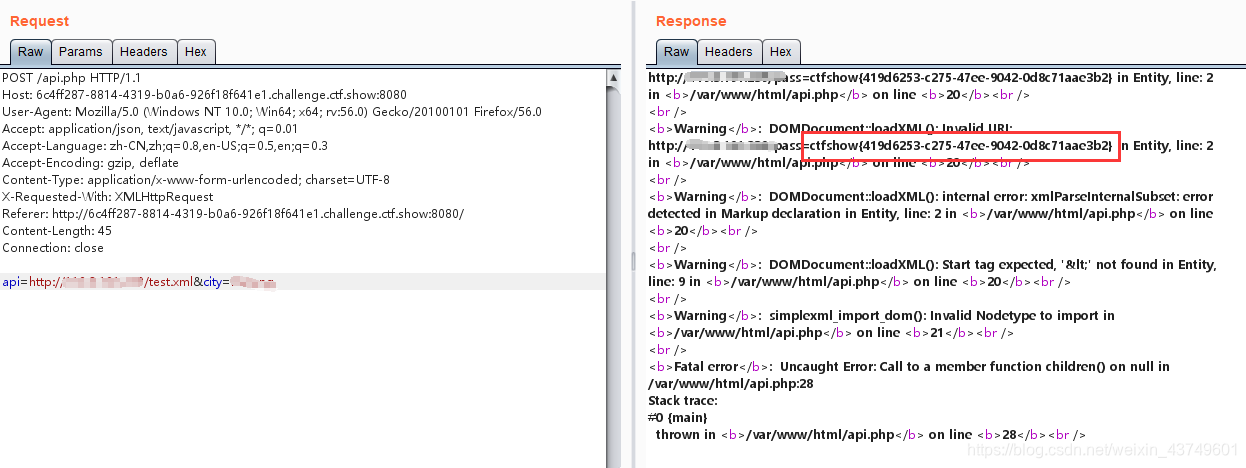Click the Fatal error Uncaught Error line

[909, 367]
